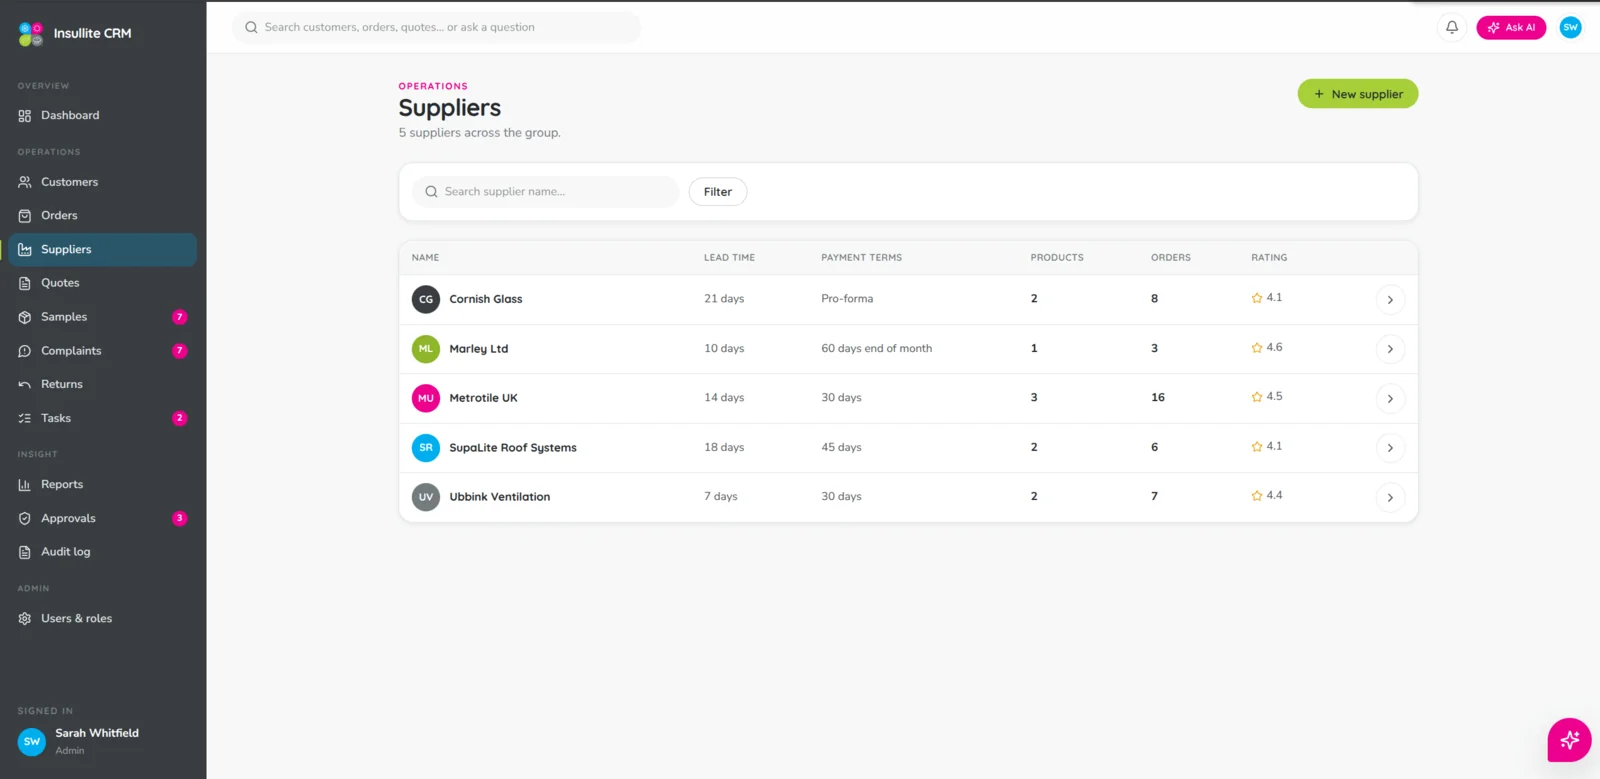1600x779 pixels.
Task: Click the Customers people icon
Action: [25, 182]
